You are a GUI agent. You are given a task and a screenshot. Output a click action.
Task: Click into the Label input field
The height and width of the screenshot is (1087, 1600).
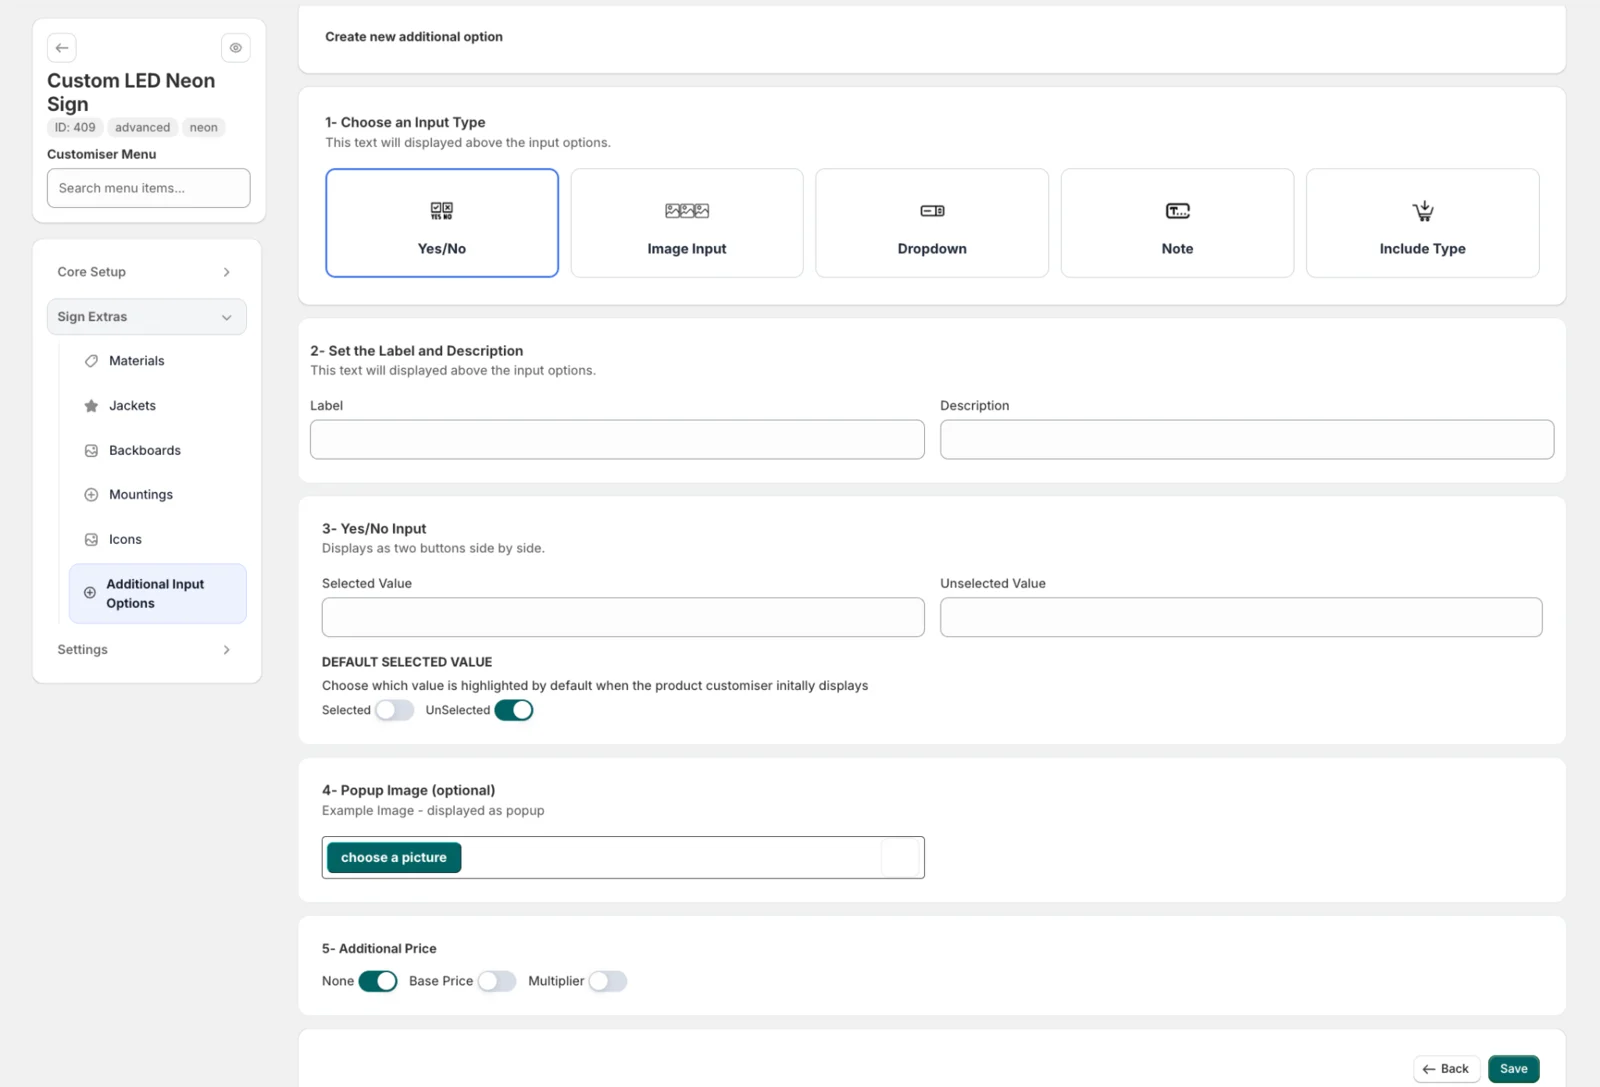pyautogui.click(x=617, y=440)
